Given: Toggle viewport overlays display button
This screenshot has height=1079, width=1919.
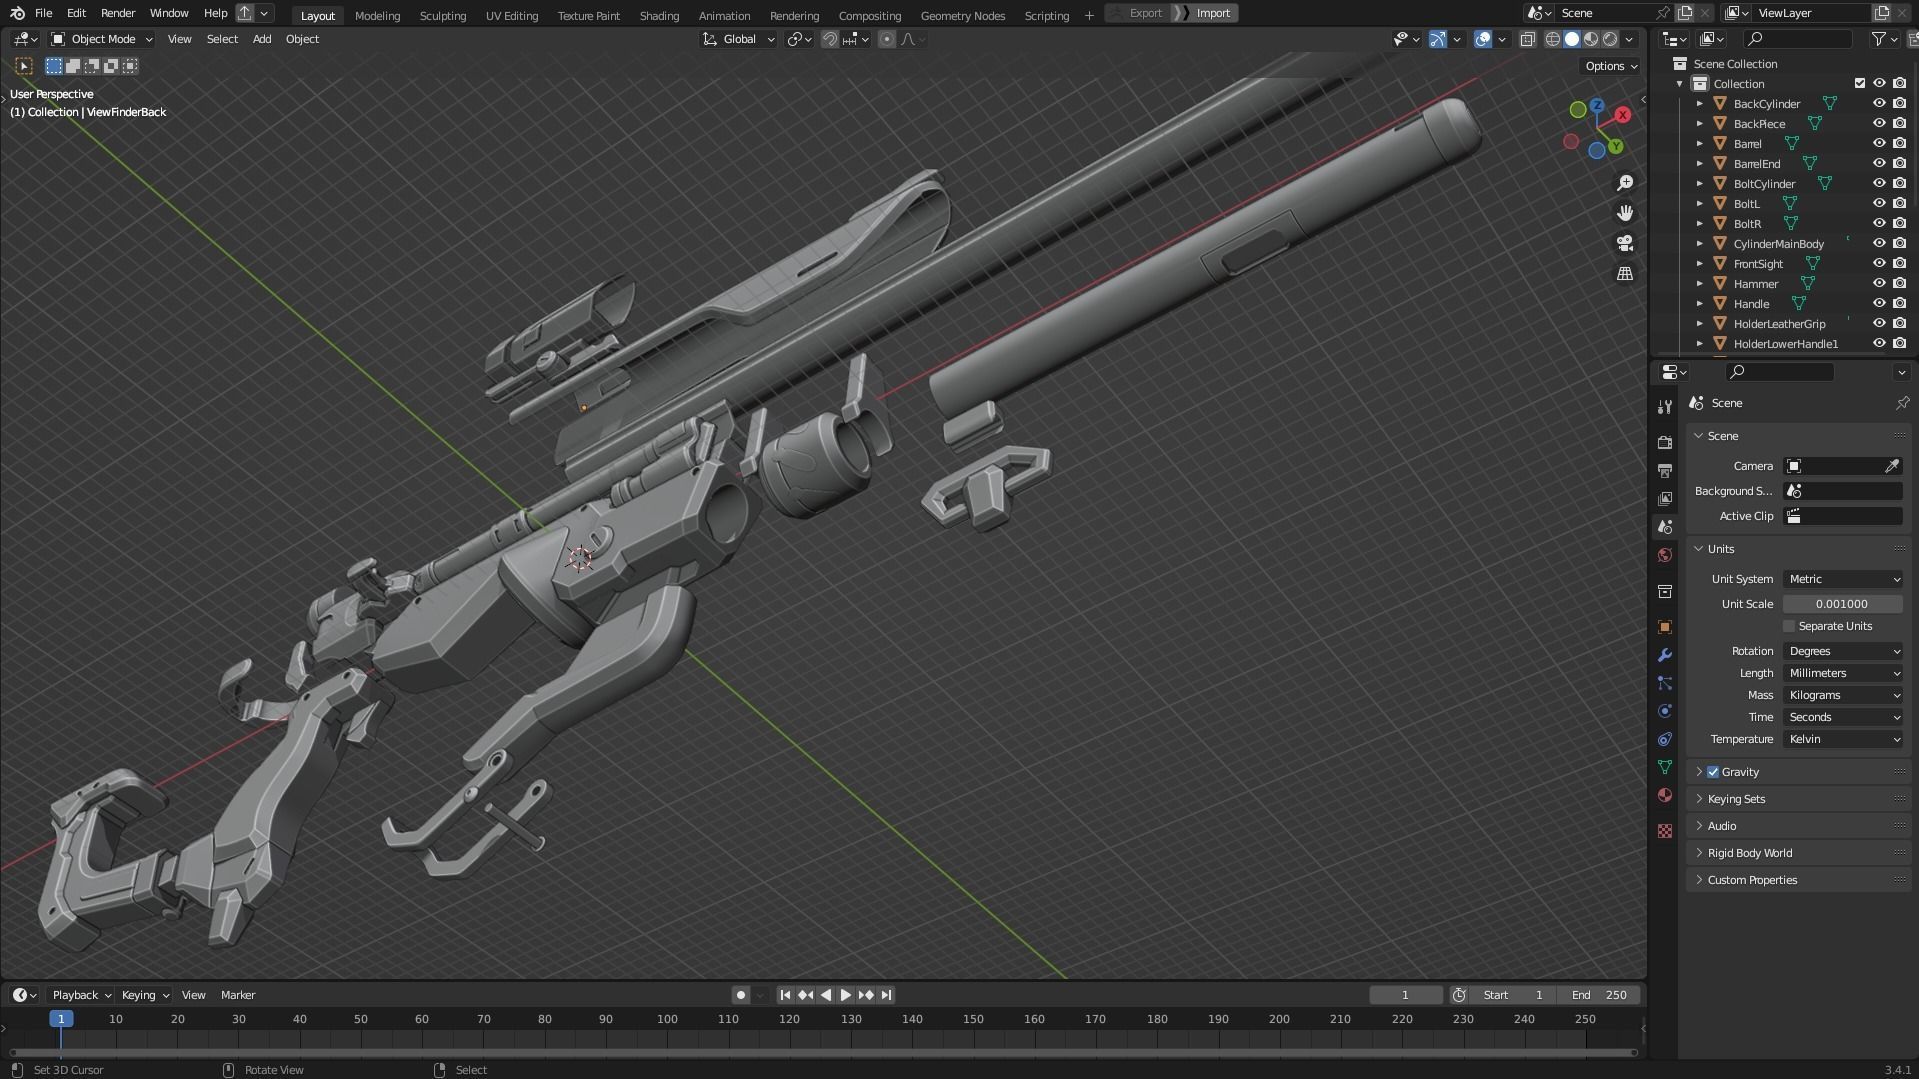Looking at the screenshot, I should point(1483,39).
